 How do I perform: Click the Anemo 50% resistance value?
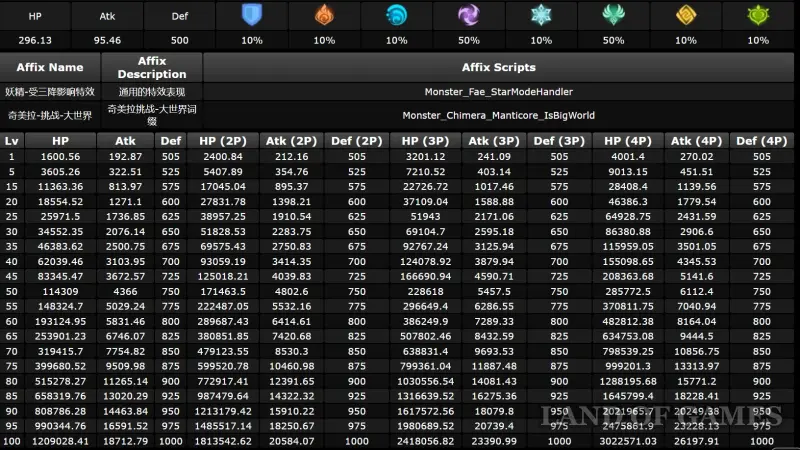pos(613,40)
